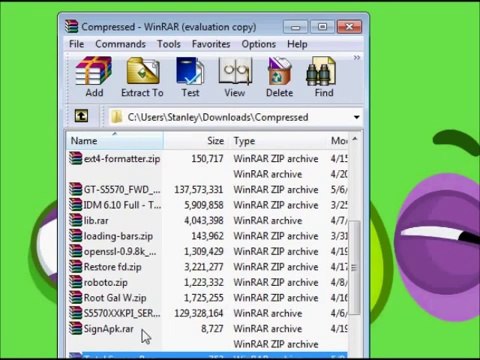Click the WinRAR title bar icon
The width and height of the screenshot is (480, 360).
tap(71, 26)
